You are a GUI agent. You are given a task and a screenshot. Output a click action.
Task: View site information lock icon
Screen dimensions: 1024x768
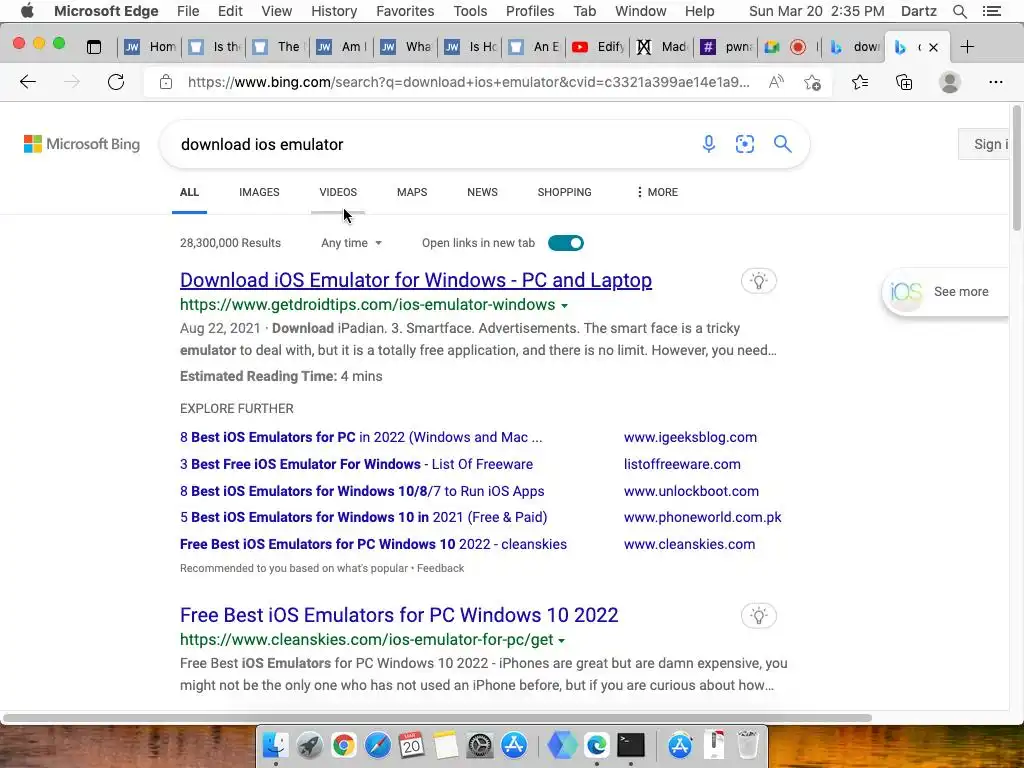[166, 82]
